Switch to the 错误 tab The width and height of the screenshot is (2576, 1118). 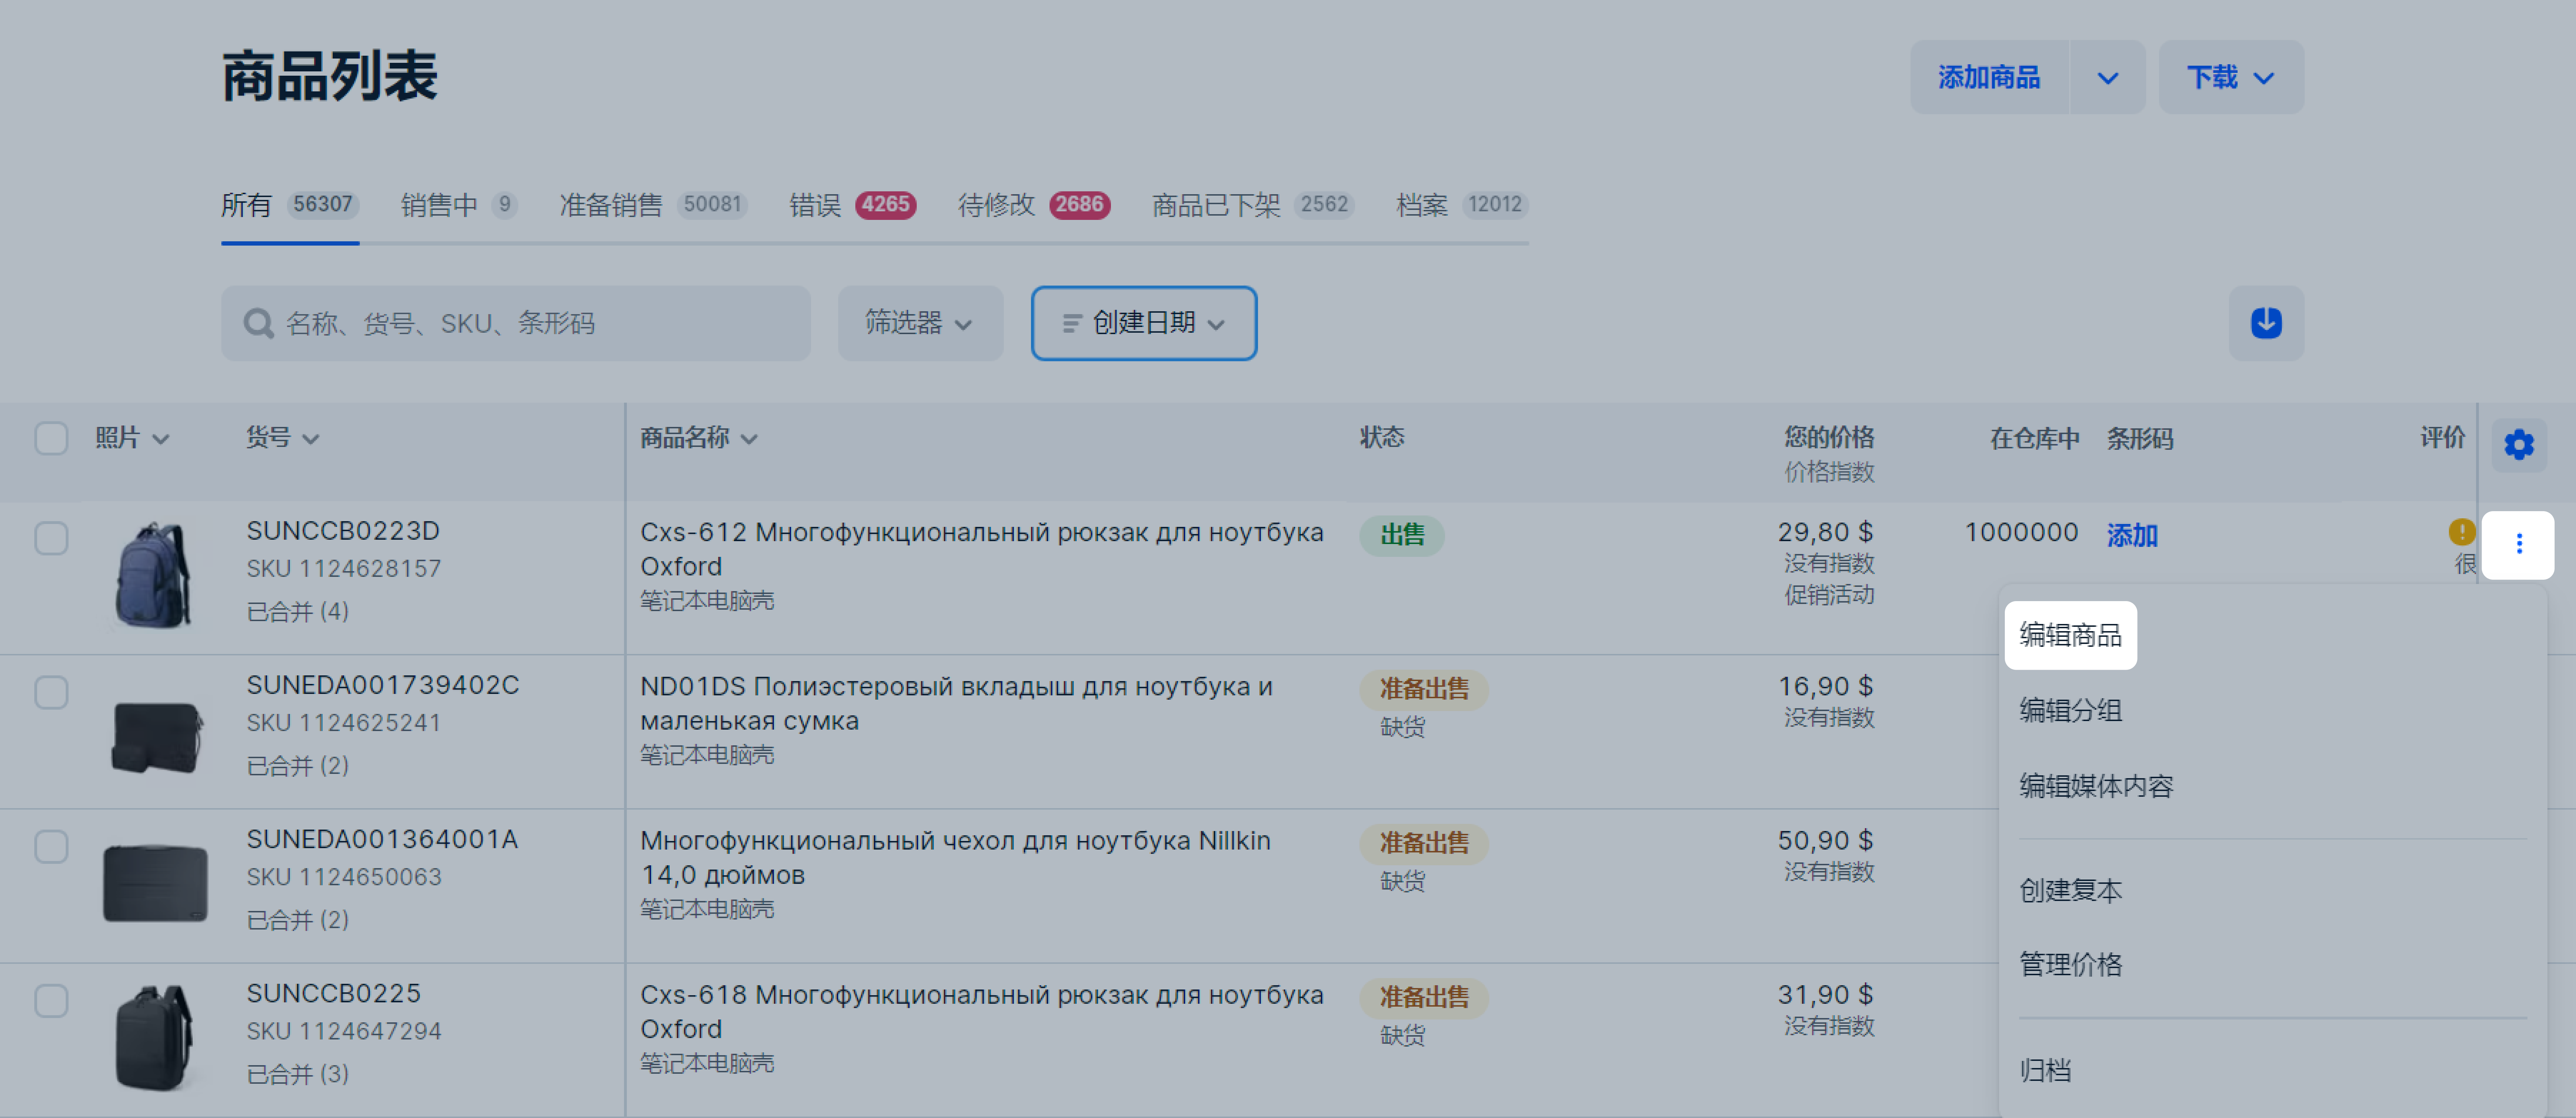point(852,205)
